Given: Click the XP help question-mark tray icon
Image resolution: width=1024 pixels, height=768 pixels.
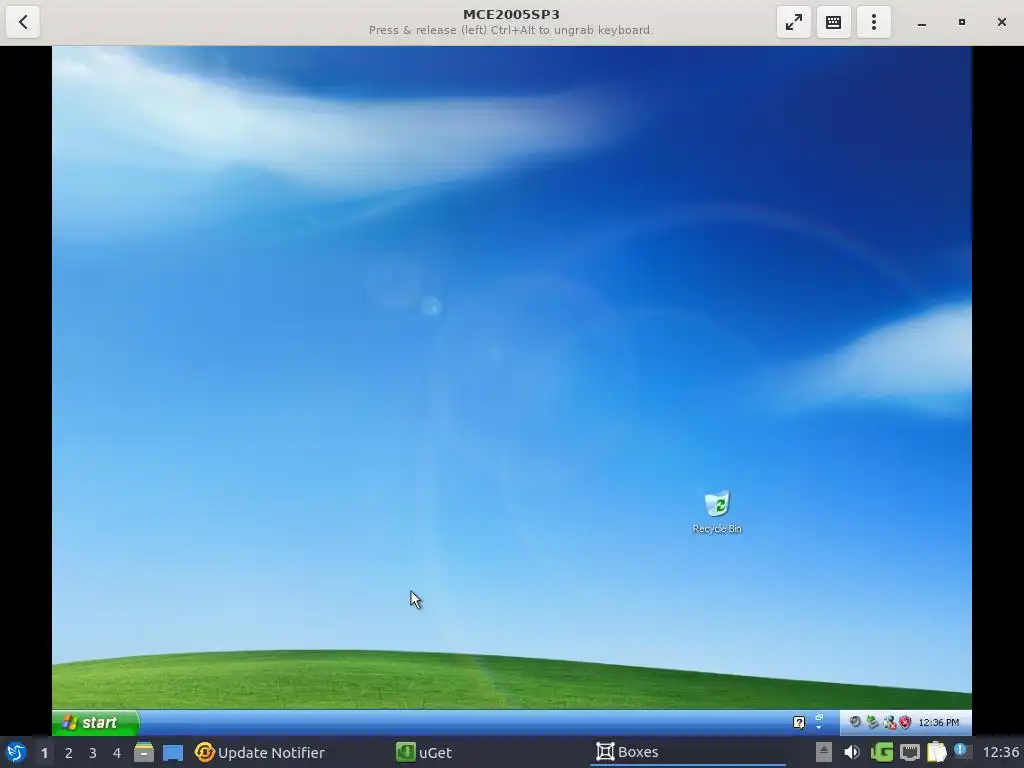Looking at the screenshot, I should pyautogui.click(x=799, y=722).
